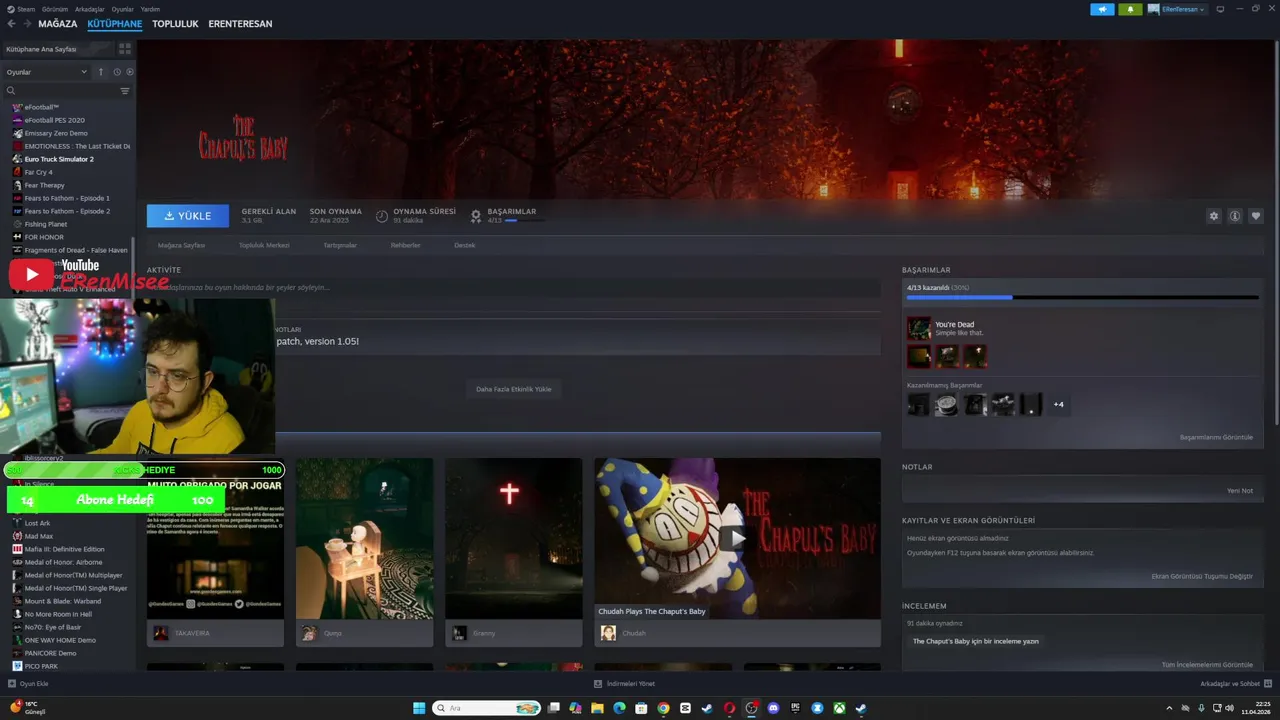This screenshot has height=720, width=1280.
Task: Open Topluluk Merkezi game link
Action: tap(264, 245)
